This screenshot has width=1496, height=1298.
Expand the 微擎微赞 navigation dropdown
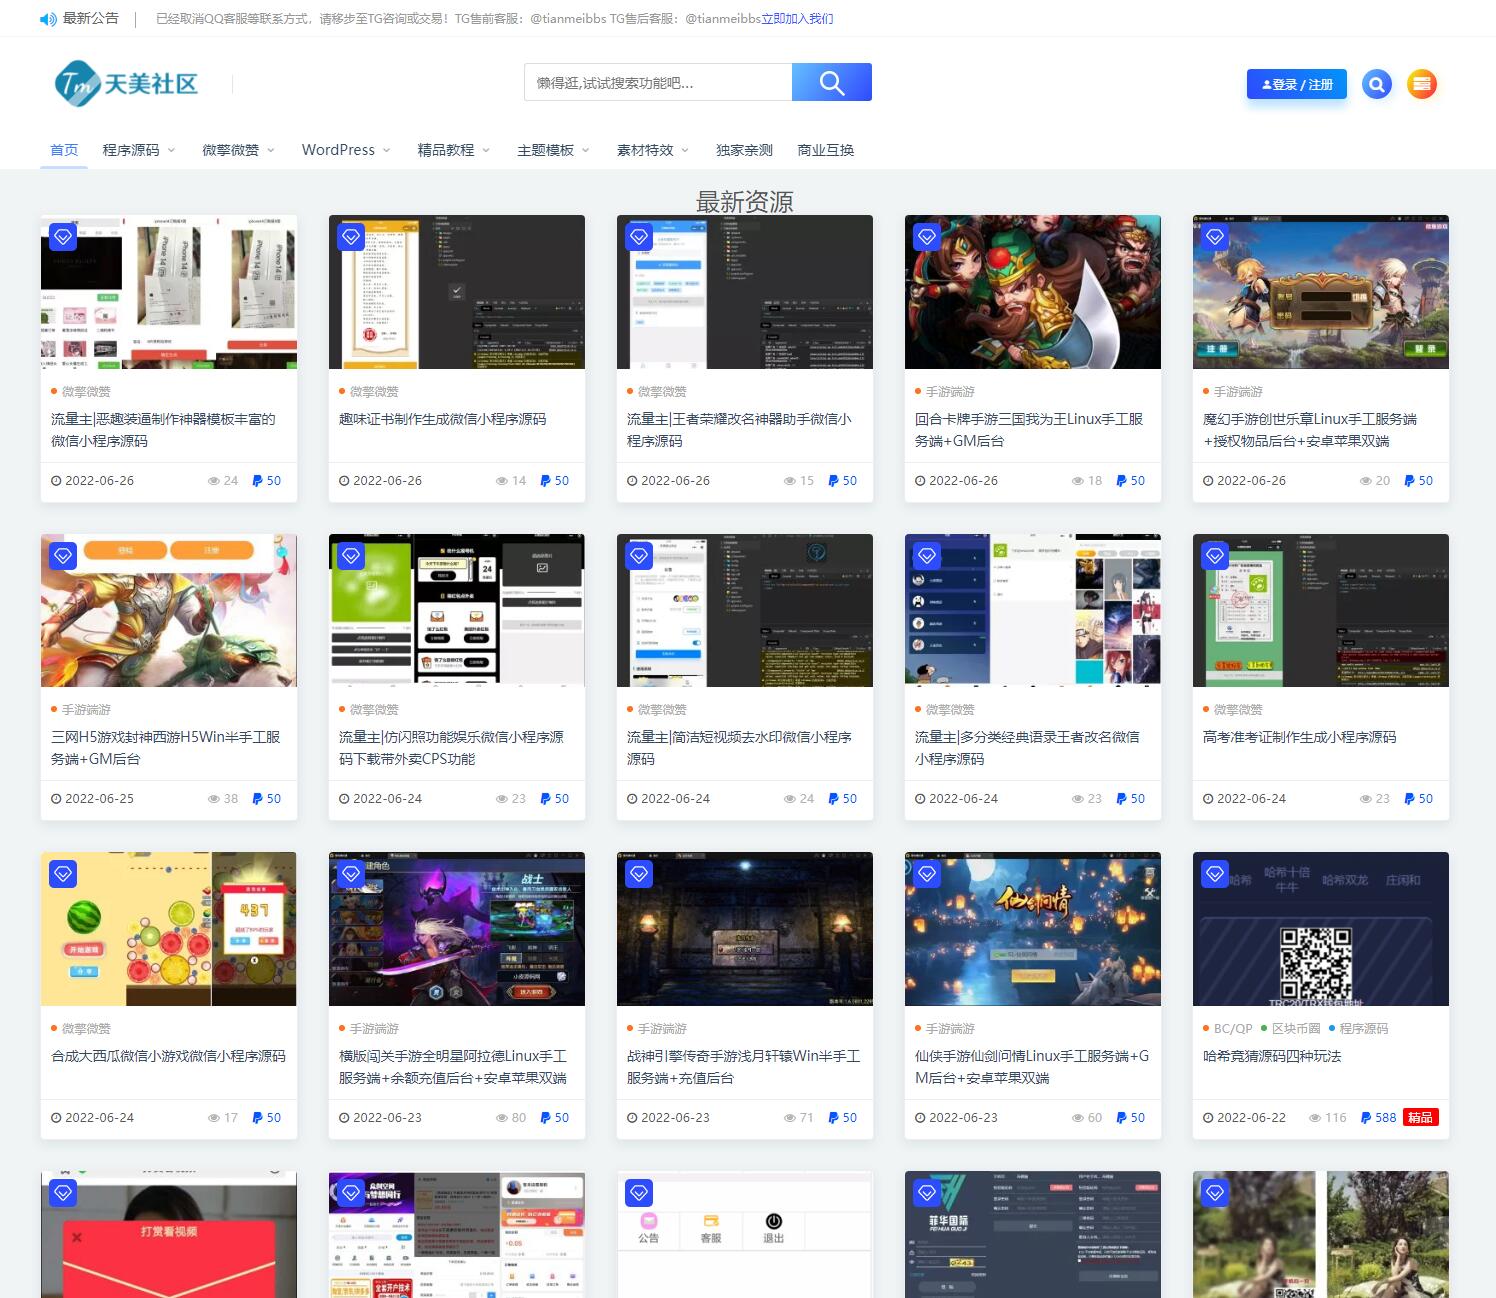click(x=238, y=150)
